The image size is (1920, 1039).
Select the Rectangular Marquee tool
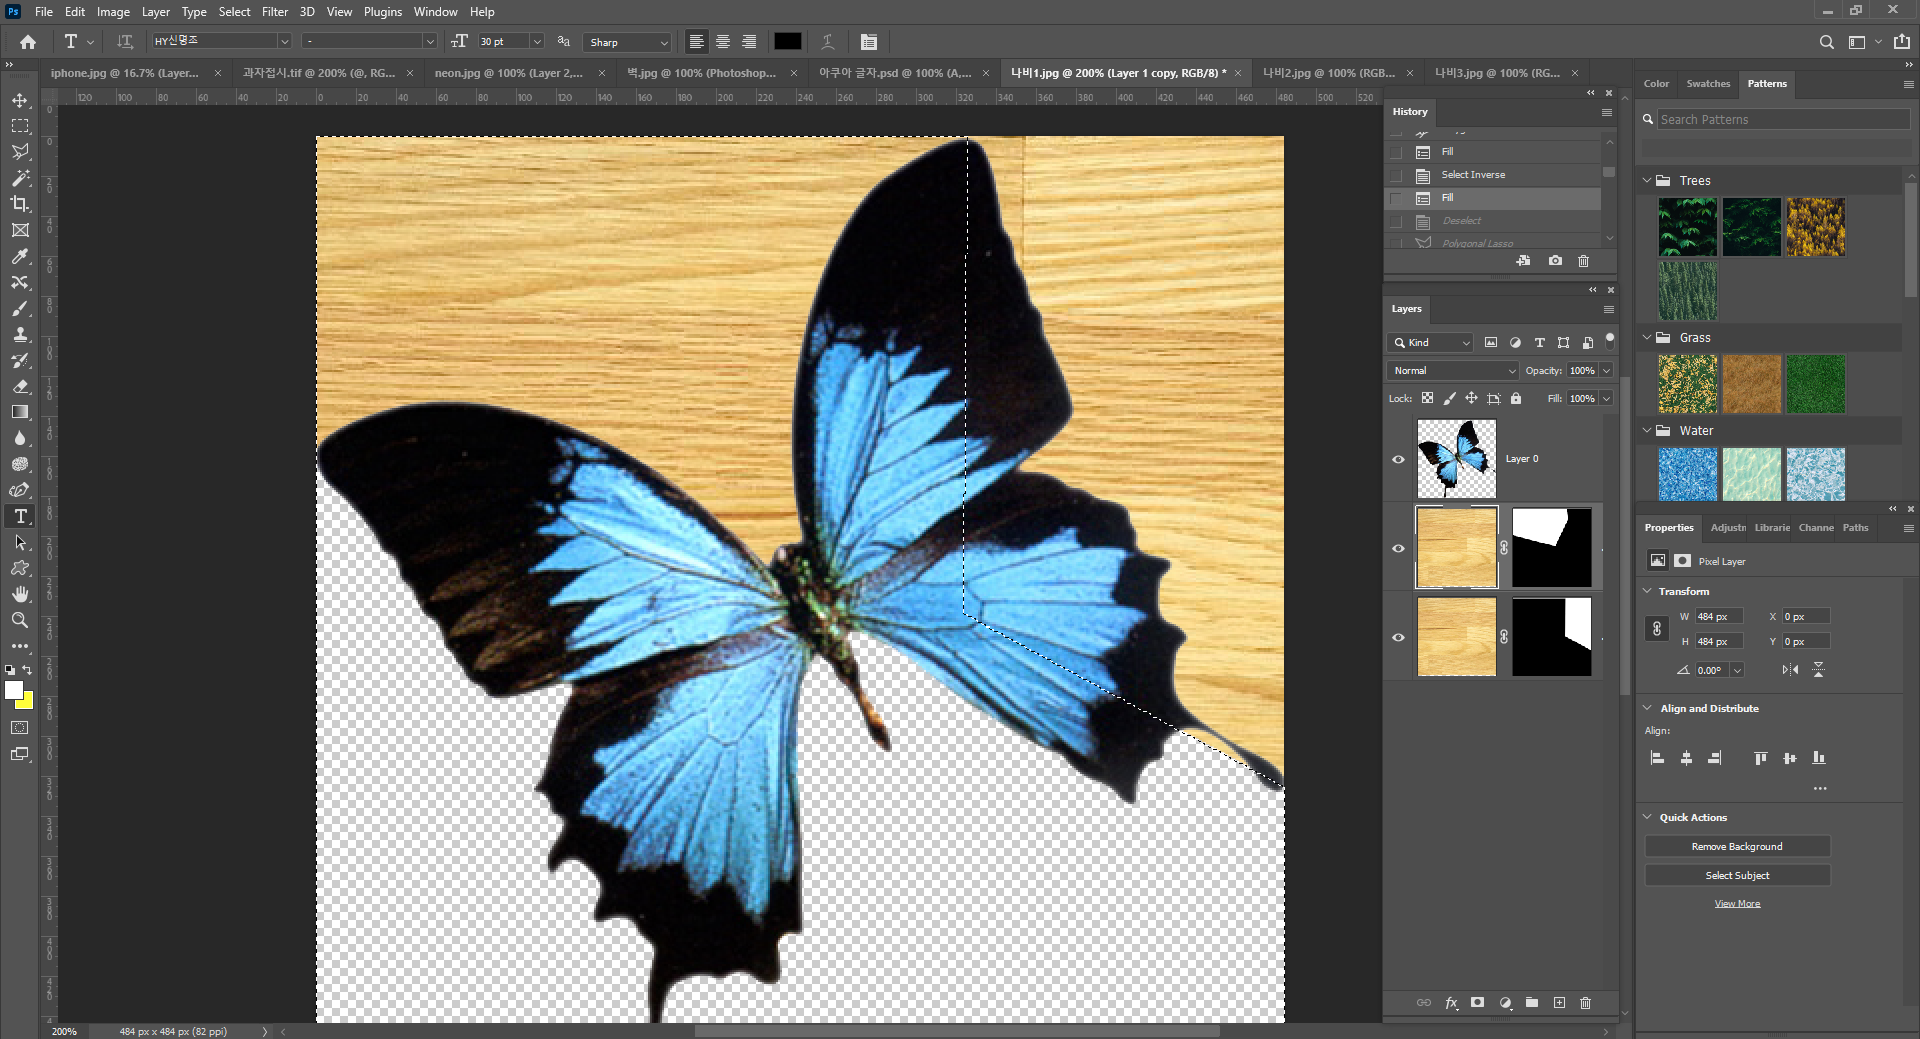tap(20, 126)
